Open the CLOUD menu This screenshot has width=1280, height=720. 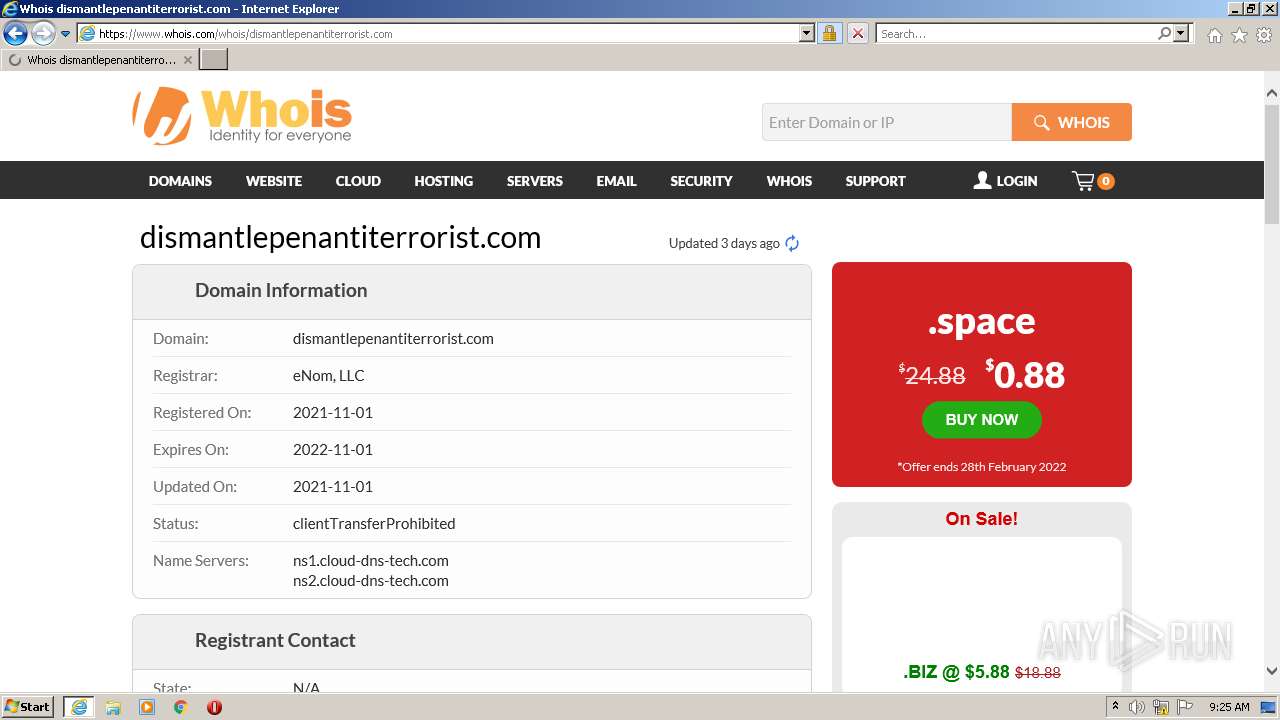point(358,181)
